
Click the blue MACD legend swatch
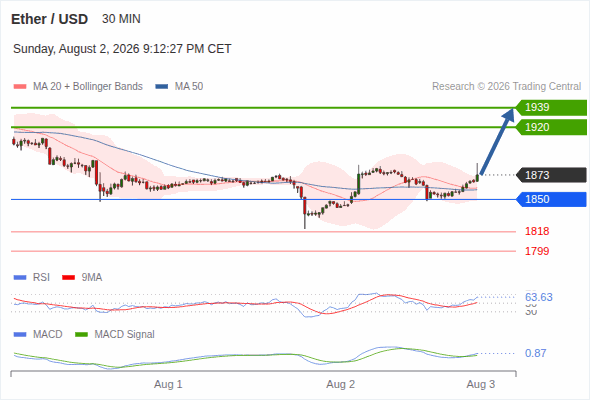coord(20,335)
